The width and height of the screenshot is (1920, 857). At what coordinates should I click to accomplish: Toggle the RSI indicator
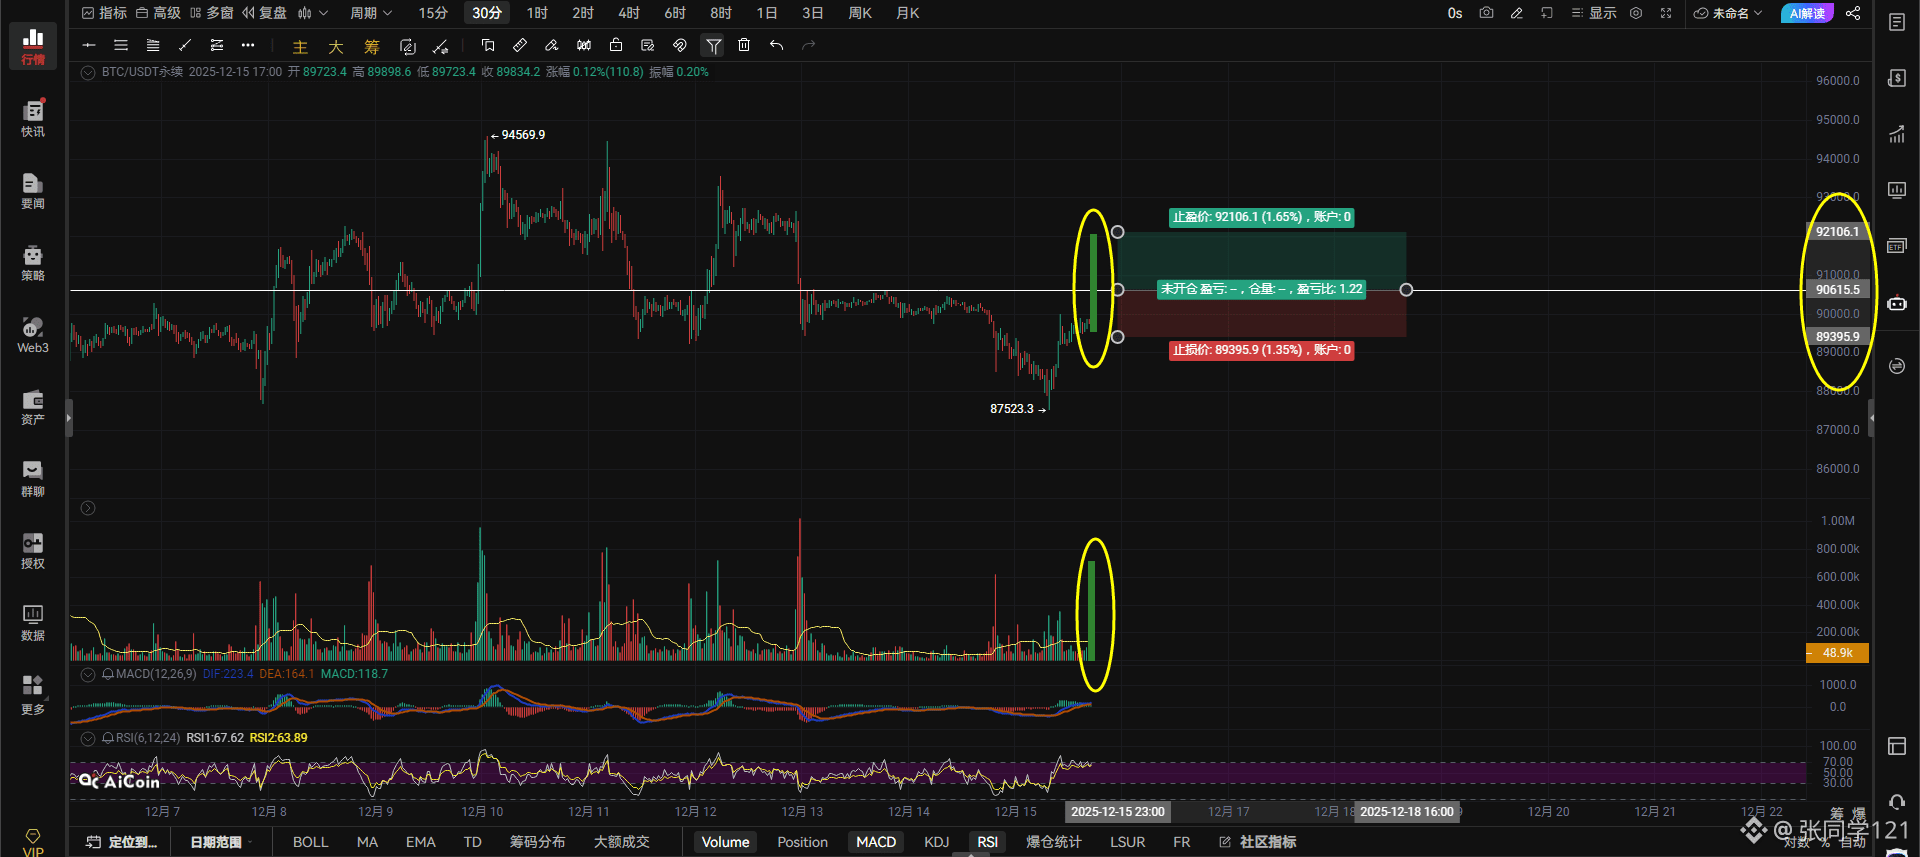click(987, 842)
